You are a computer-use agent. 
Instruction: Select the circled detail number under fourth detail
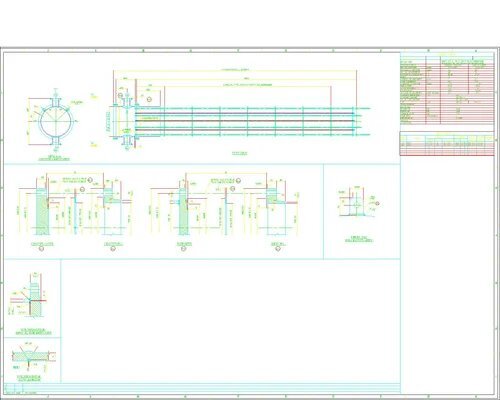coord(278,249)
